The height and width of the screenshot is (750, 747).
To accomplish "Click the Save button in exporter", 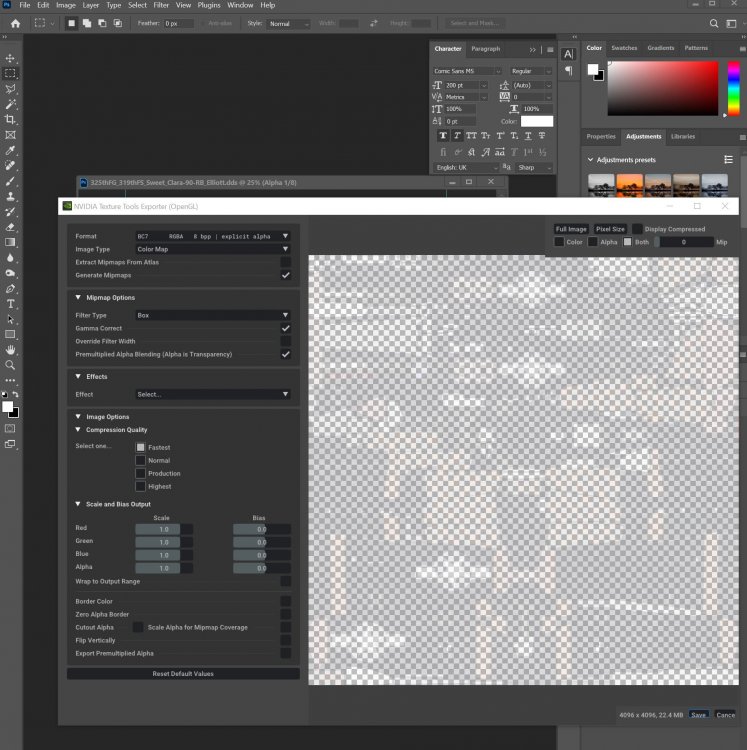I will [698, 715].
